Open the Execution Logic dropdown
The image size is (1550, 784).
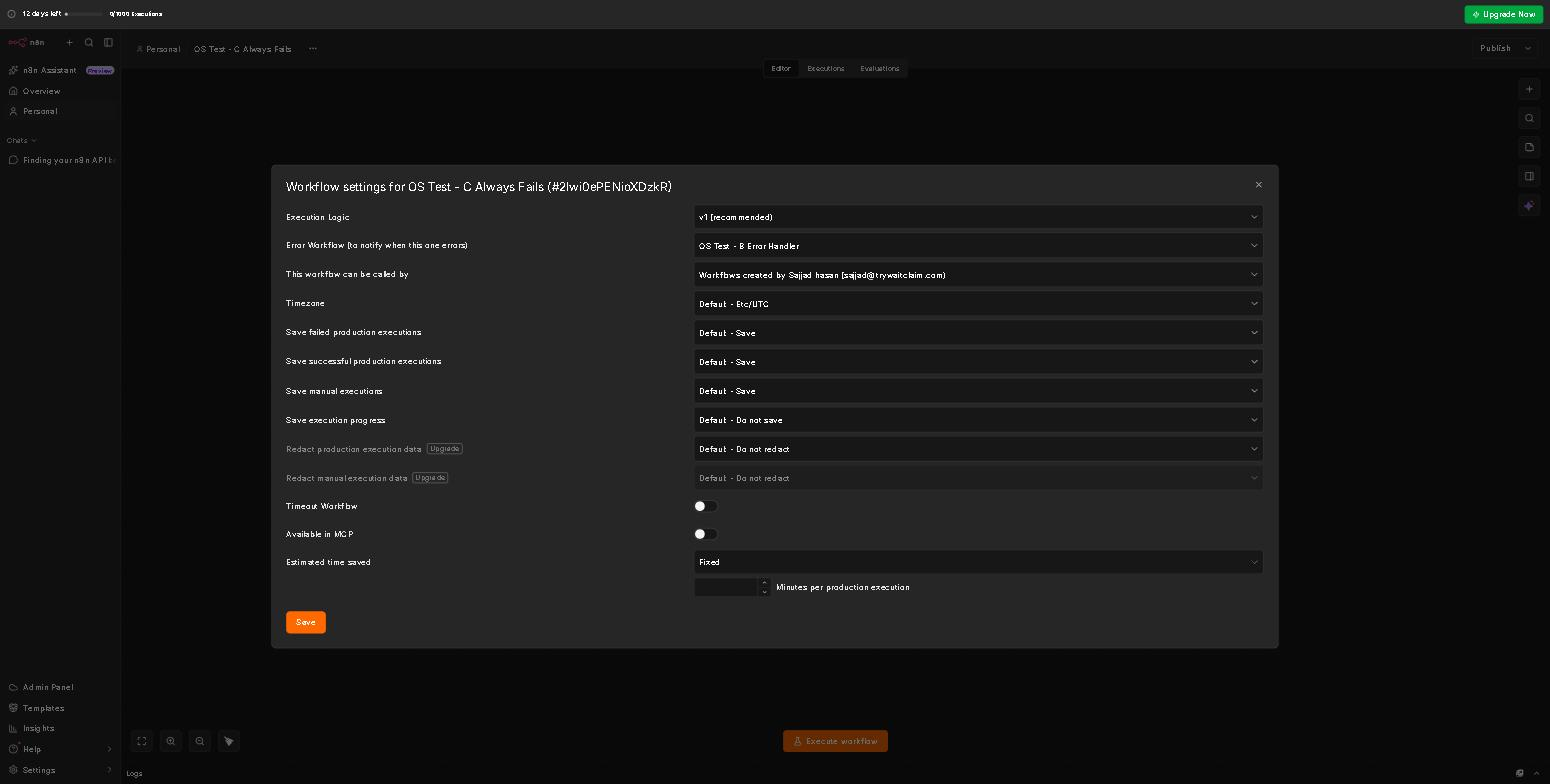978,217
